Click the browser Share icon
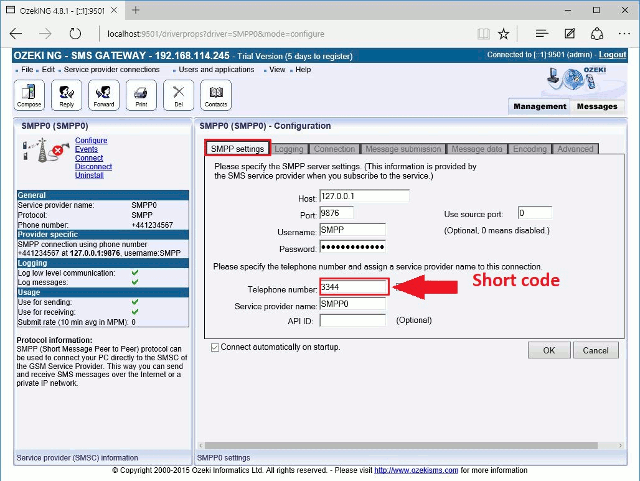This screenshot has width=640, height=481. click(x=597, y=34)
